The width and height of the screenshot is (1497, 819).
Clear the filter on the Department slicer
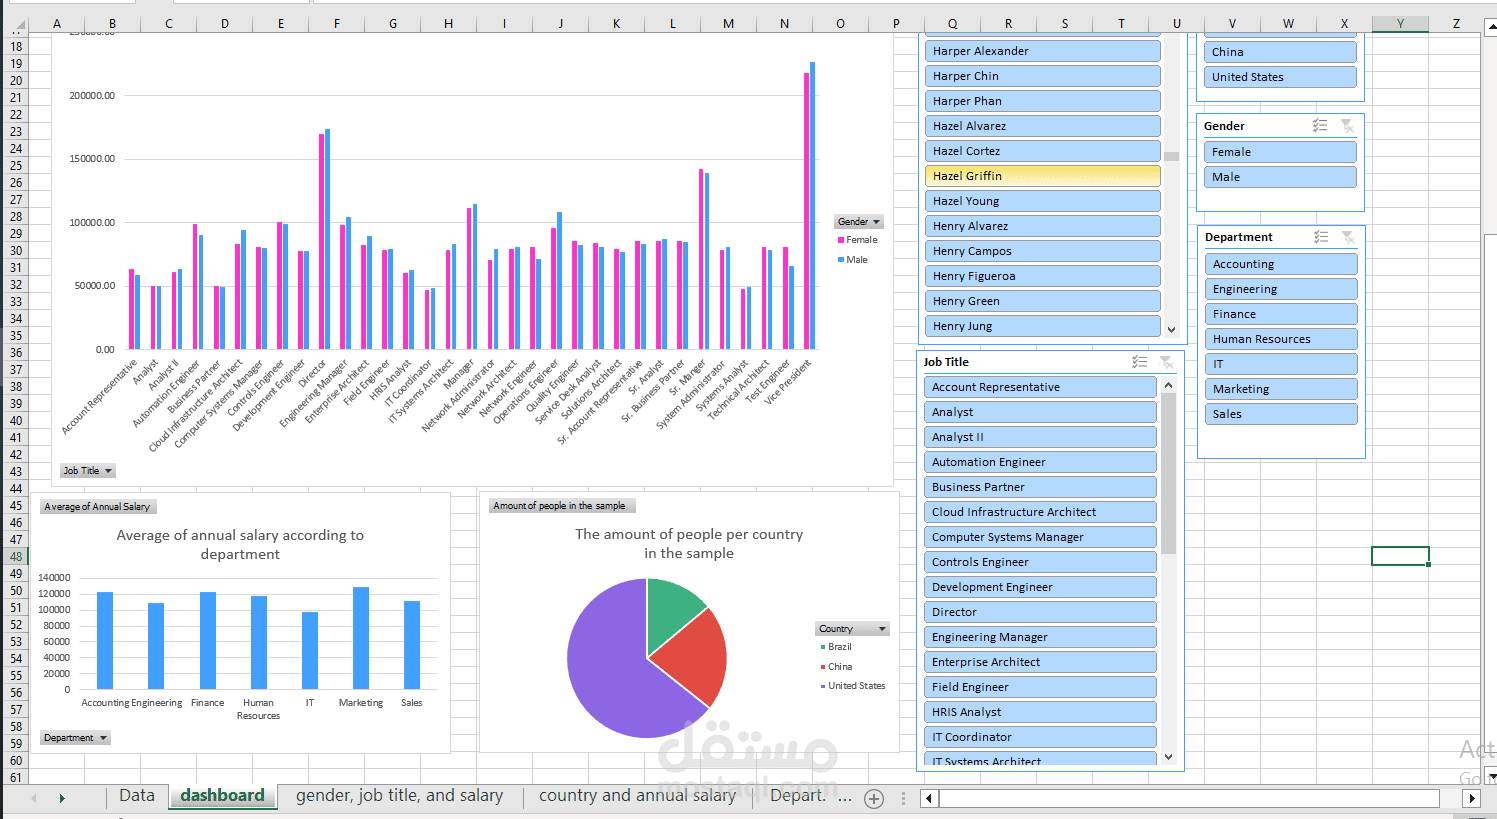pos(1348,237)
